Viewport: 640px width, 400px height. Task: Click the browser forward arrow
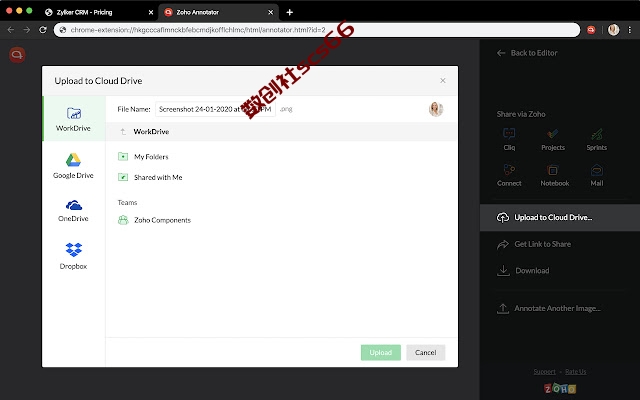[x=27, y=30]
